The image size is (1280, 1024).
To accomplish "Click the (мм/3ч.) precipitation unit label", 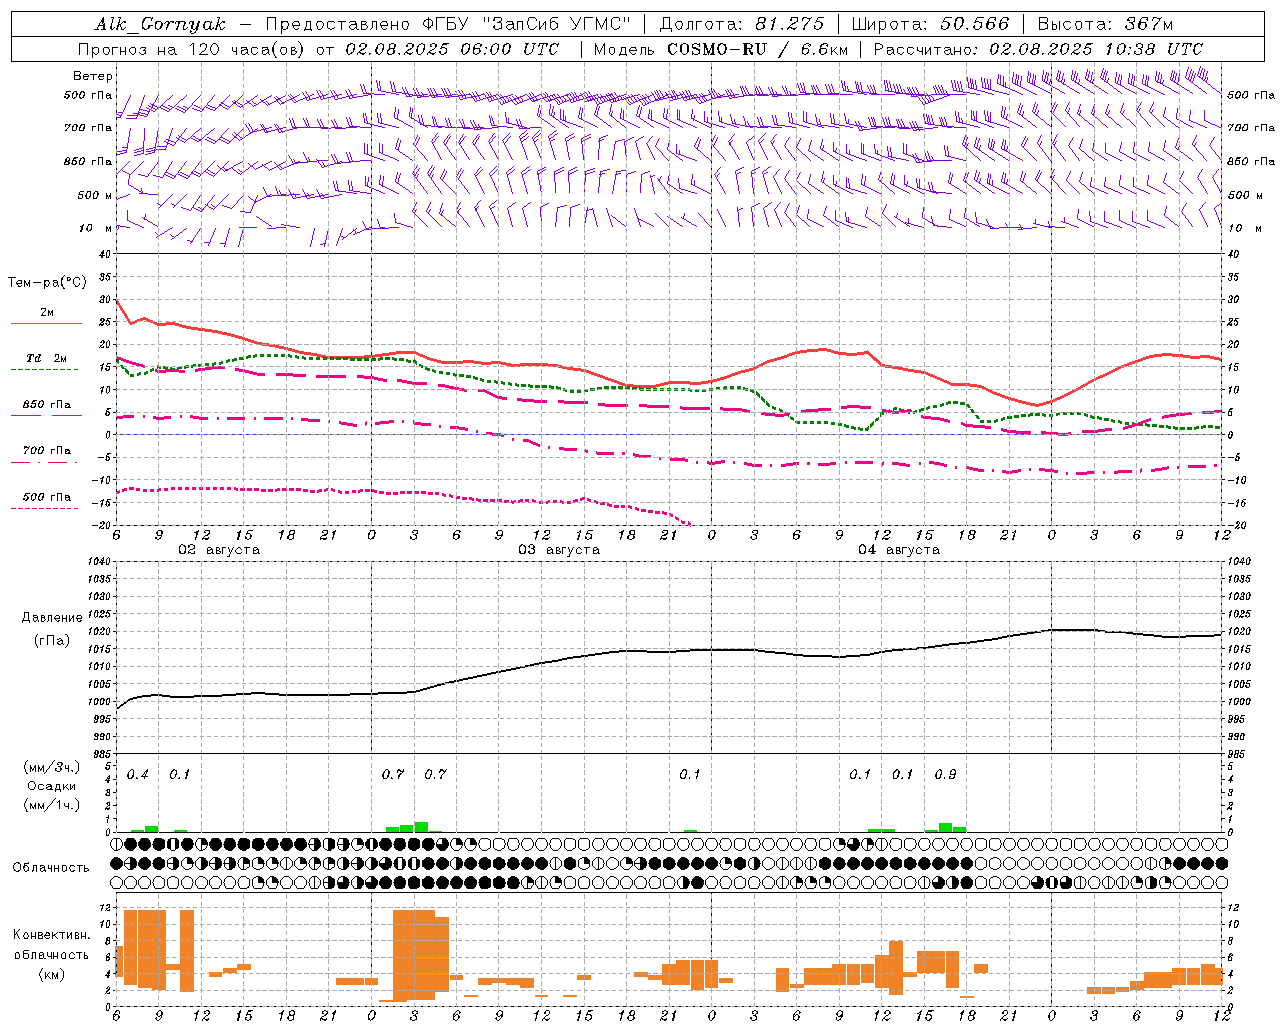I will coord(52,768).
